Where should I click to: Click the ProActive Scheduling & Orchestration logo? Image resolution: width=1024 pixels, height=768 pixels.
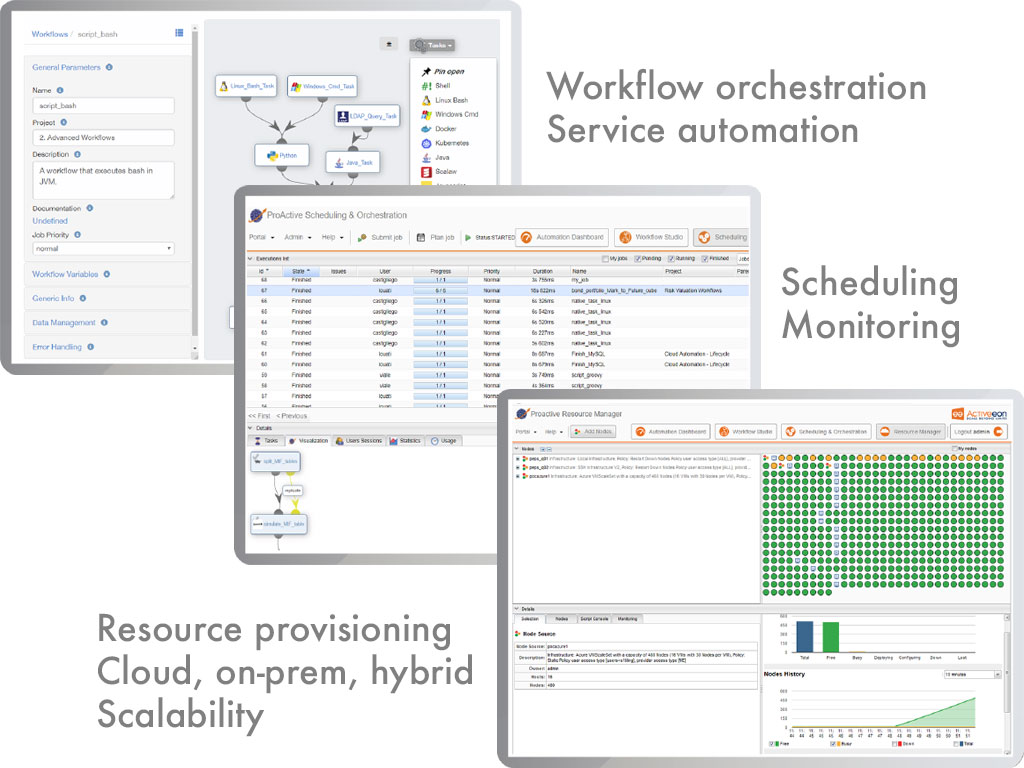(x=257, y=215)
